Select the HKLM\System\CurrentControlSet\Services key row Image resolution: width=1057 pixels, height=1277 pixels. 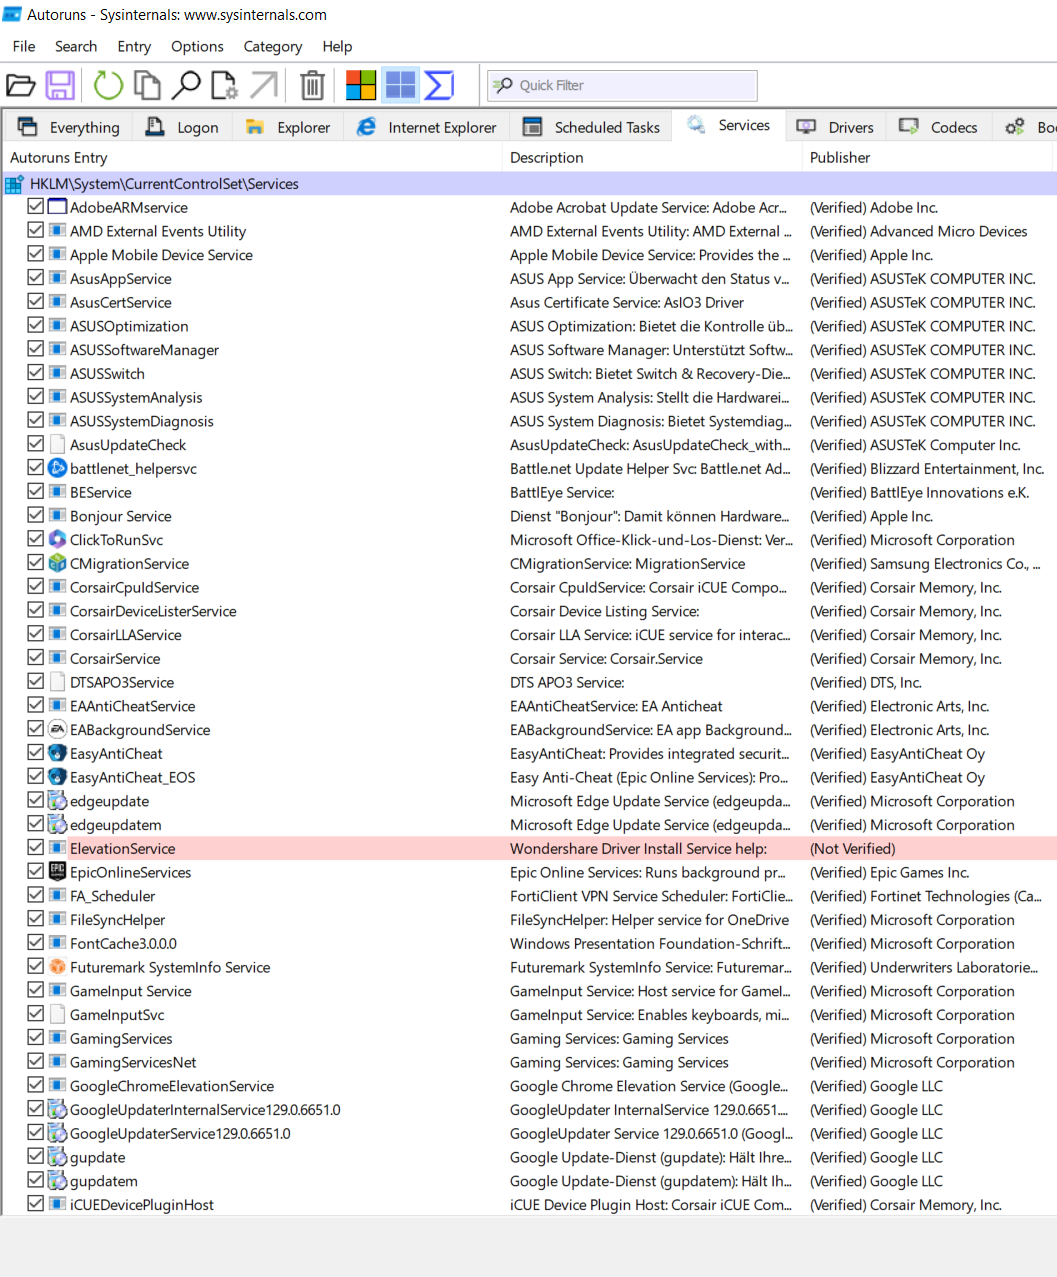click(529, 184)
